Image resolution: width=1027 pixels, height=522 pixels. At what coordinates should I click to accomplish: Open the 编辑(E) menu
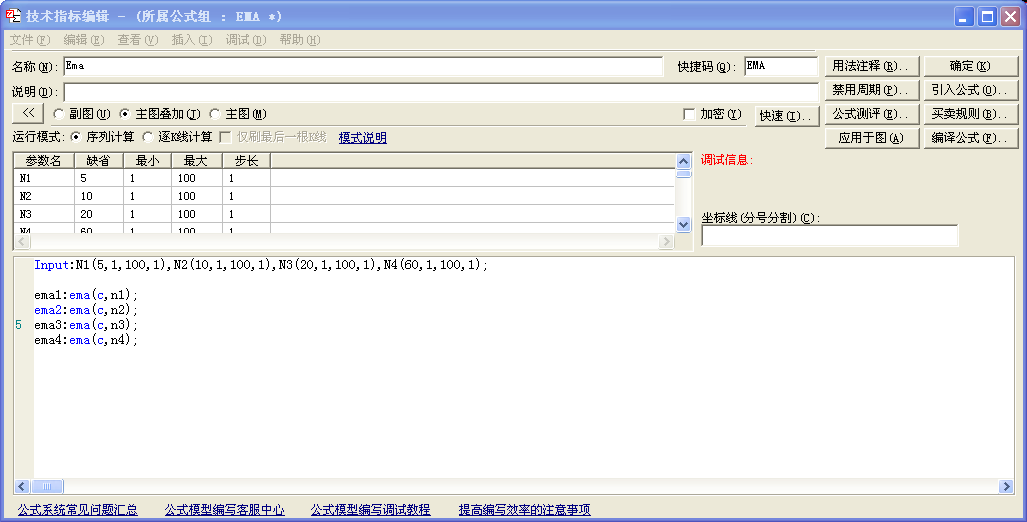84,40
